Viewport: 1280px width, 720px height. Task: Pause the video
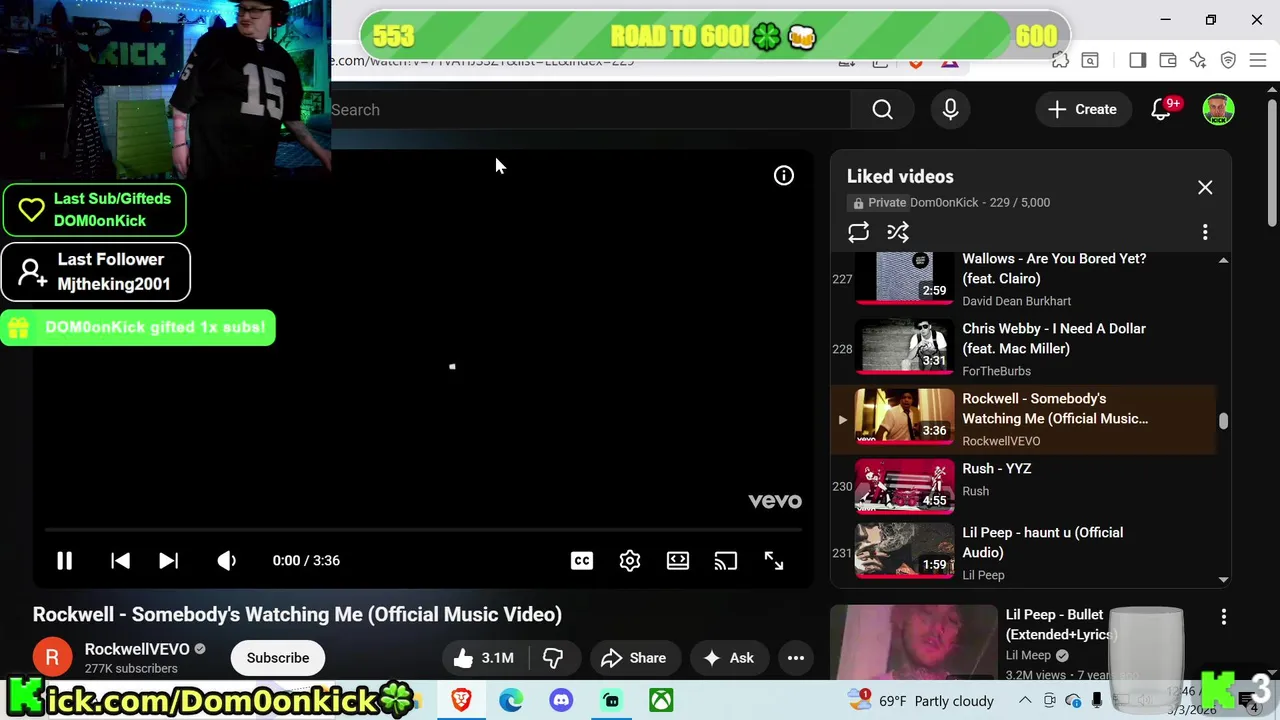(x=64, y=561)
